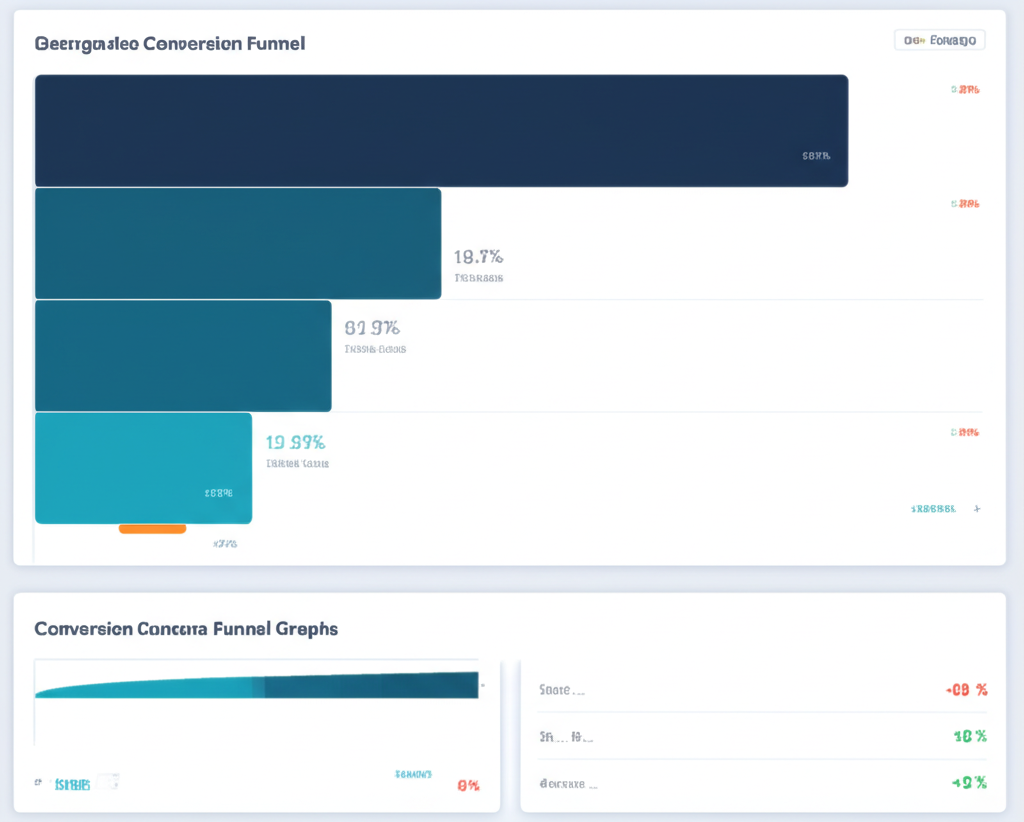Click the orange progress bar under the fourth funnel stage
The height and width of the screenshot is (822, 1024).
(x=151, y=529)
